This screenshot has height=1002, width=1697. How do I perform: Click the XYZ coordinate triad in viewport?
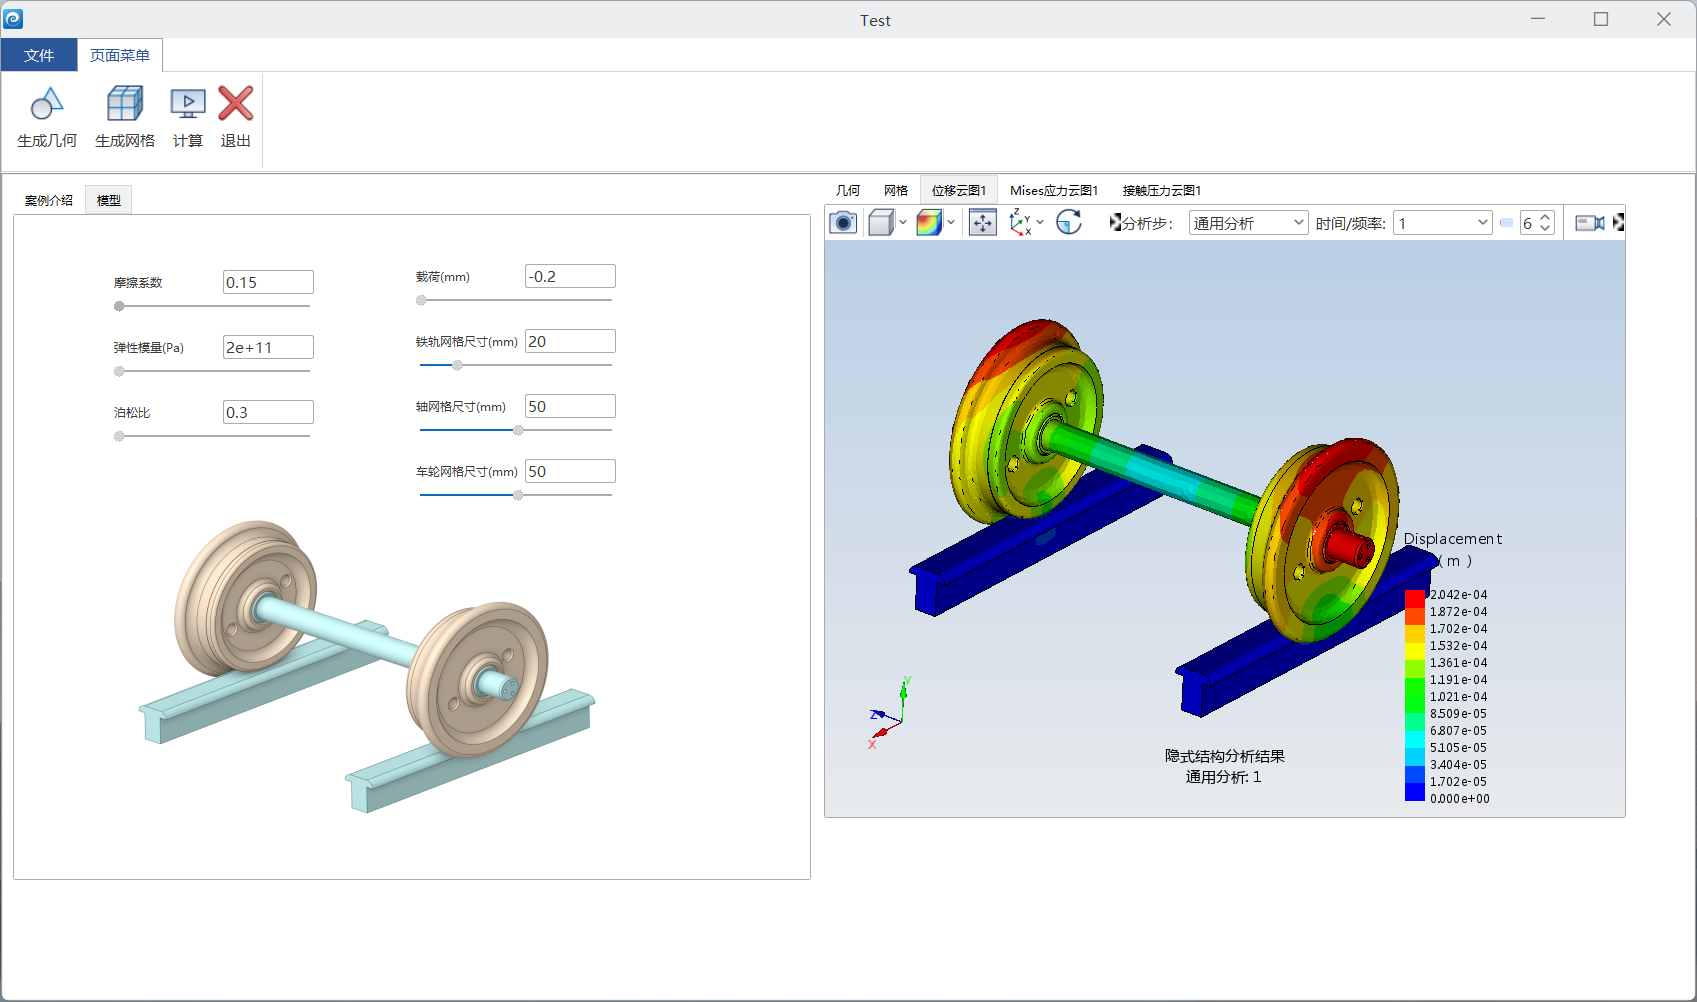tap(890, 712)
